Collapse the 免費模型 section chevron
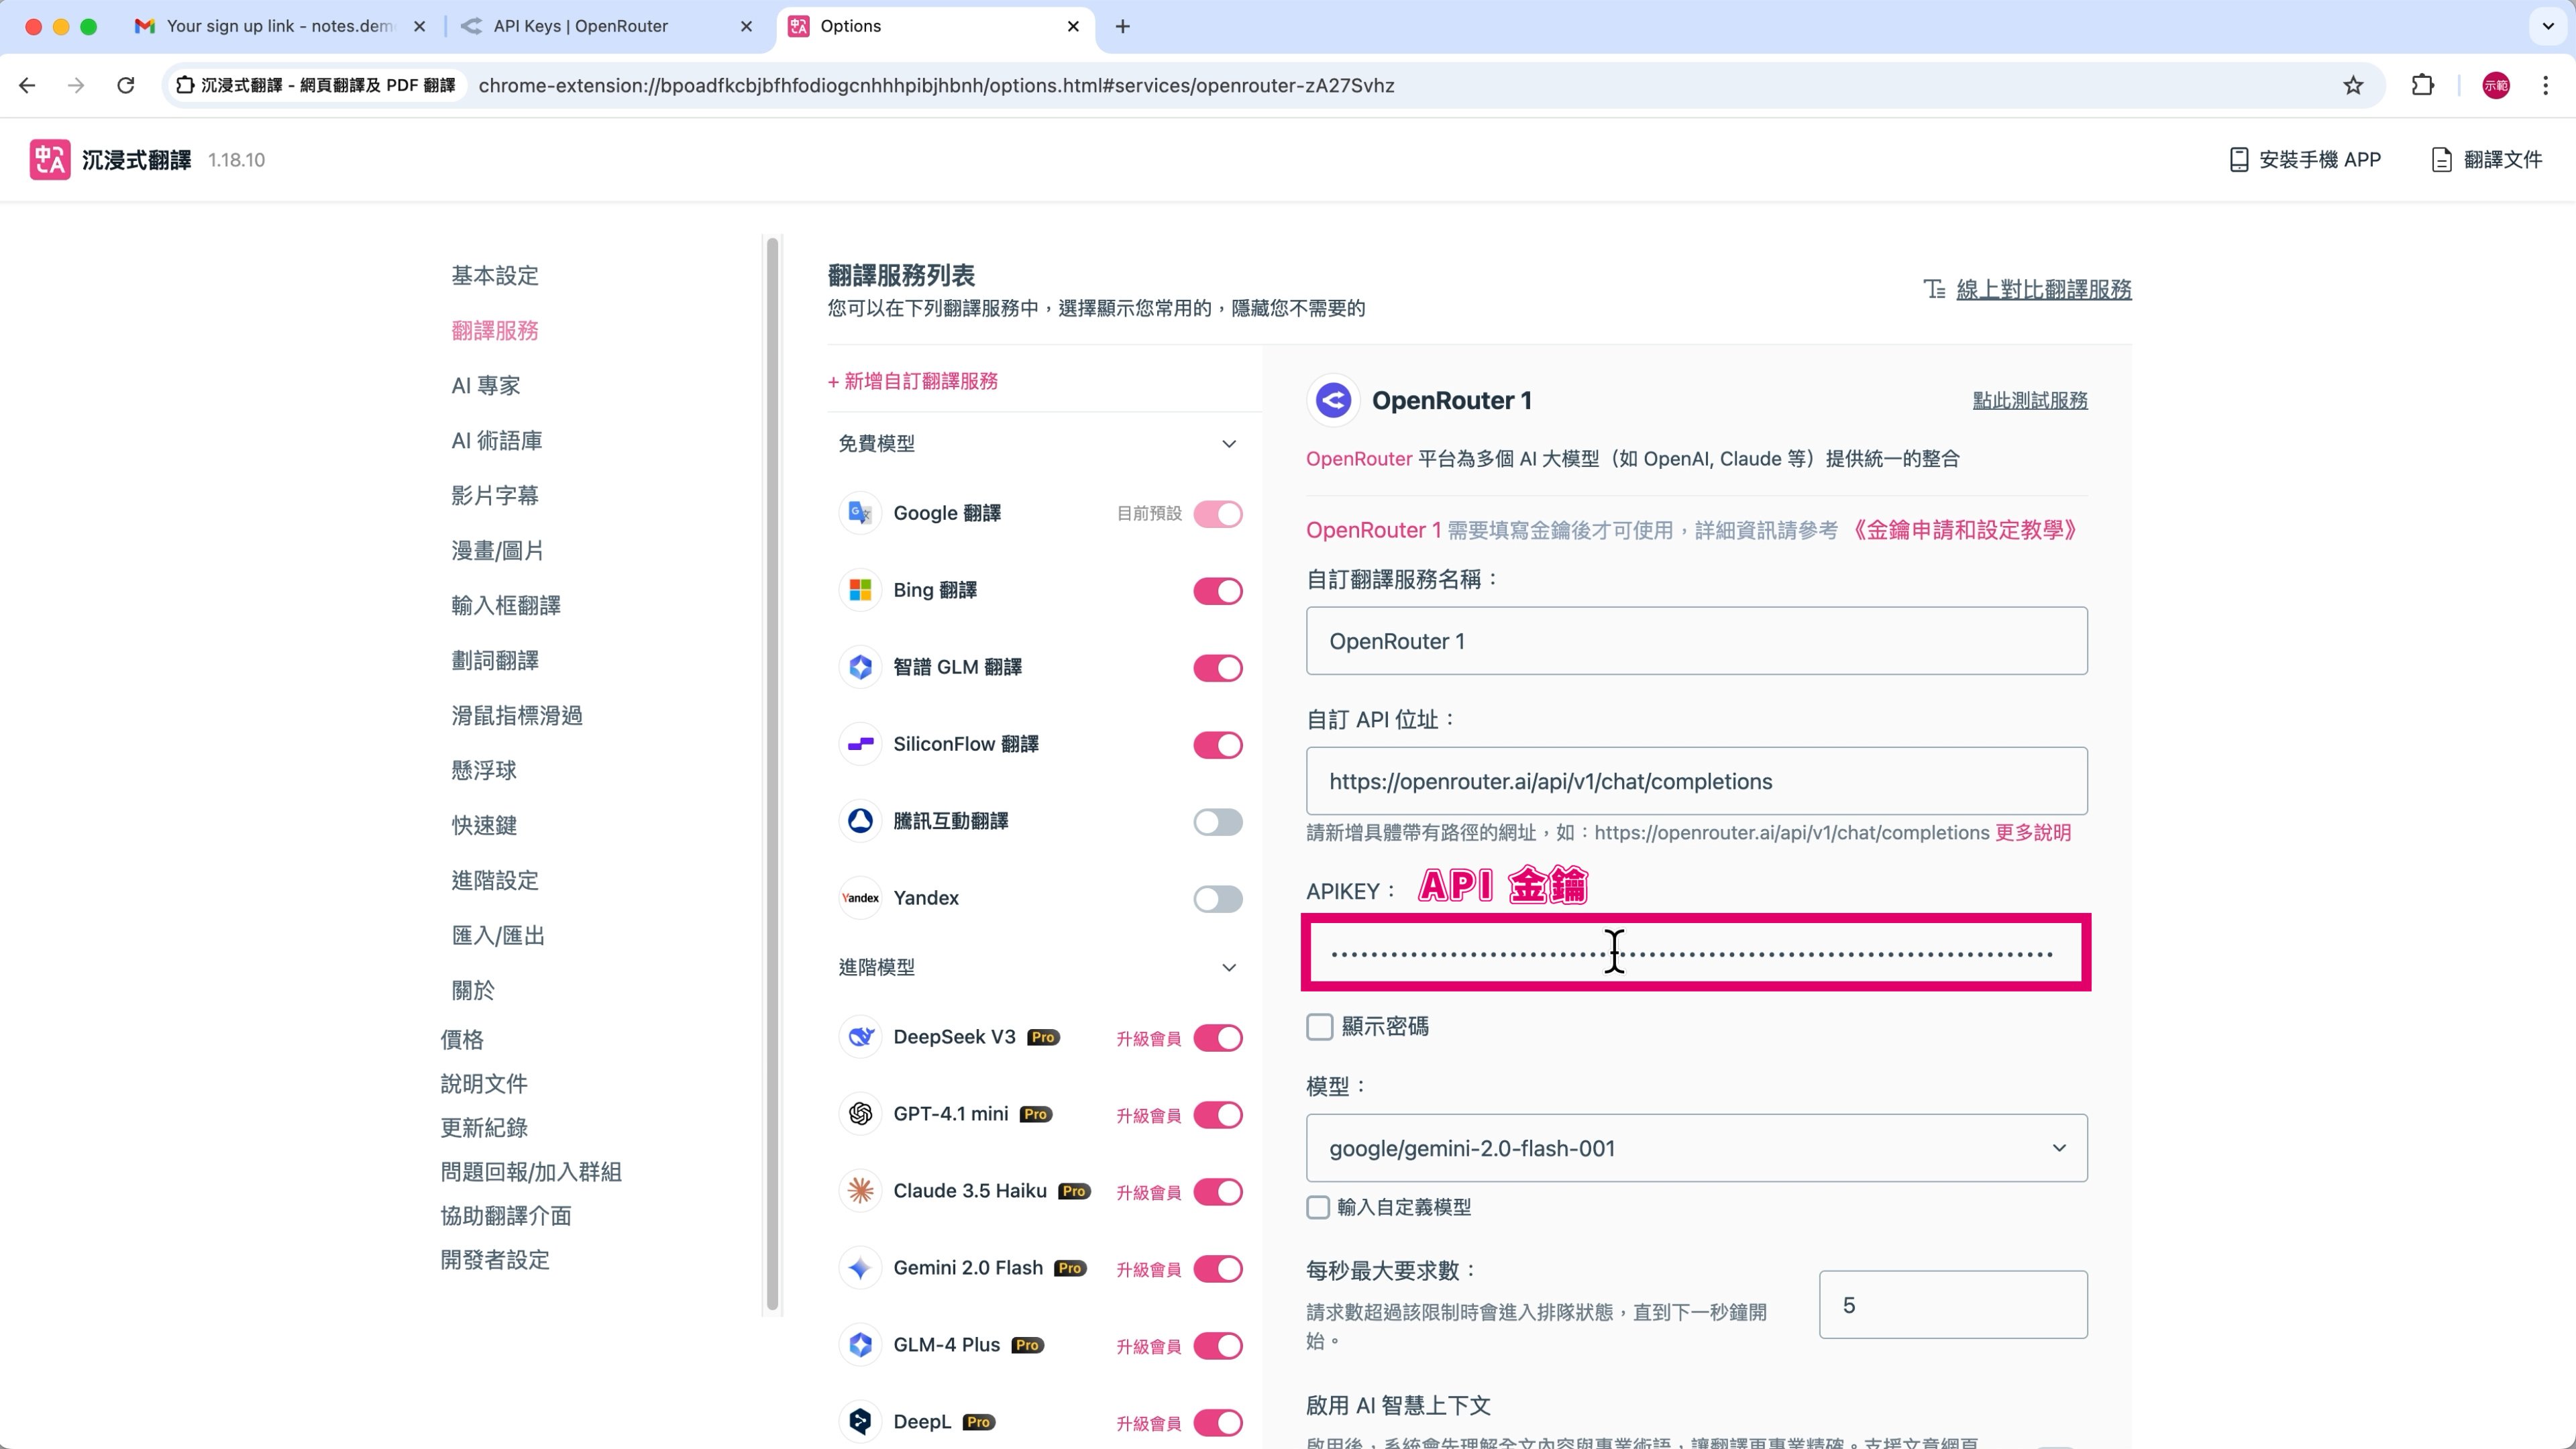Image resolution: width=2576 pixels, height=1449 pixels. [x=1229, y=444]
